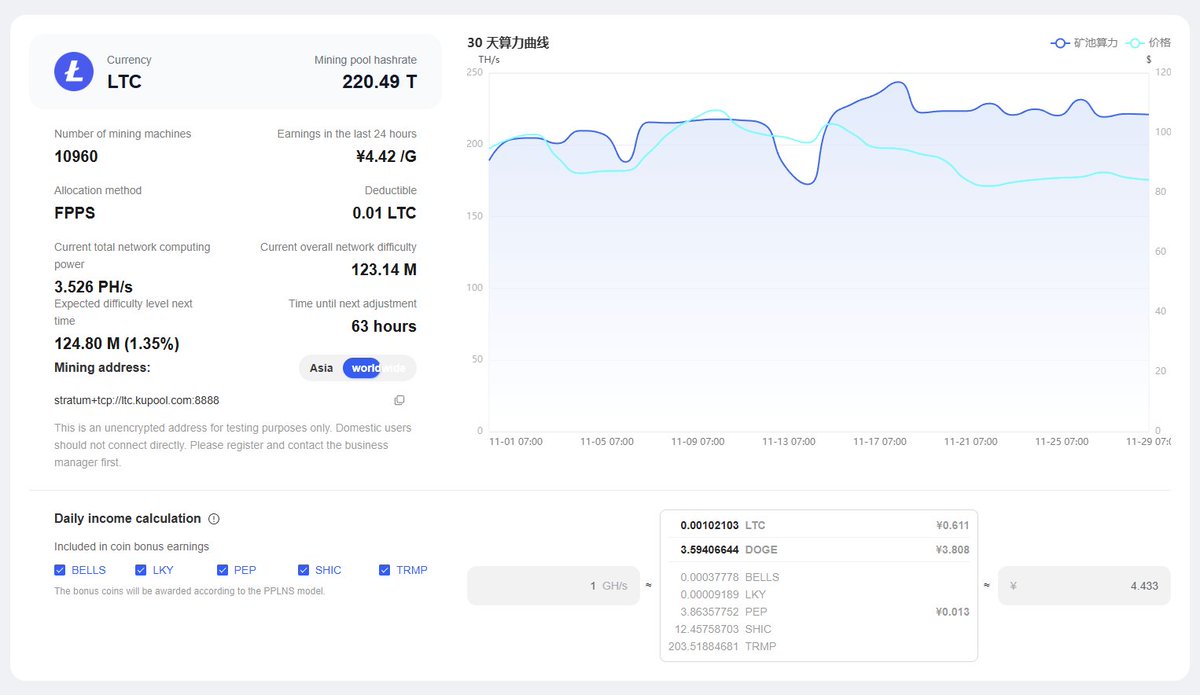Click the mining pool hashrate value 220.49 T
The height and width of the screenshot is (695, 1200).
pos(379,82)
